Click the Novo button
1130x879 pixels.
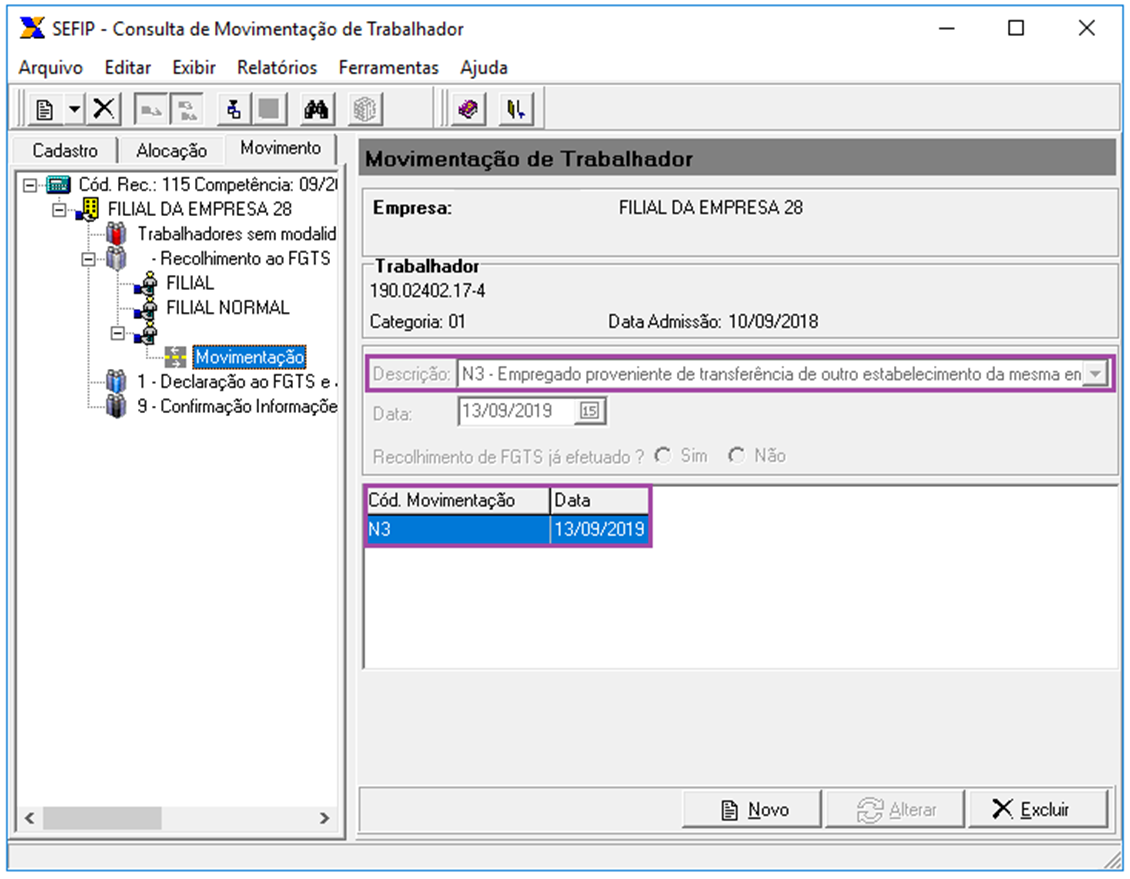(x=752, y=809)
